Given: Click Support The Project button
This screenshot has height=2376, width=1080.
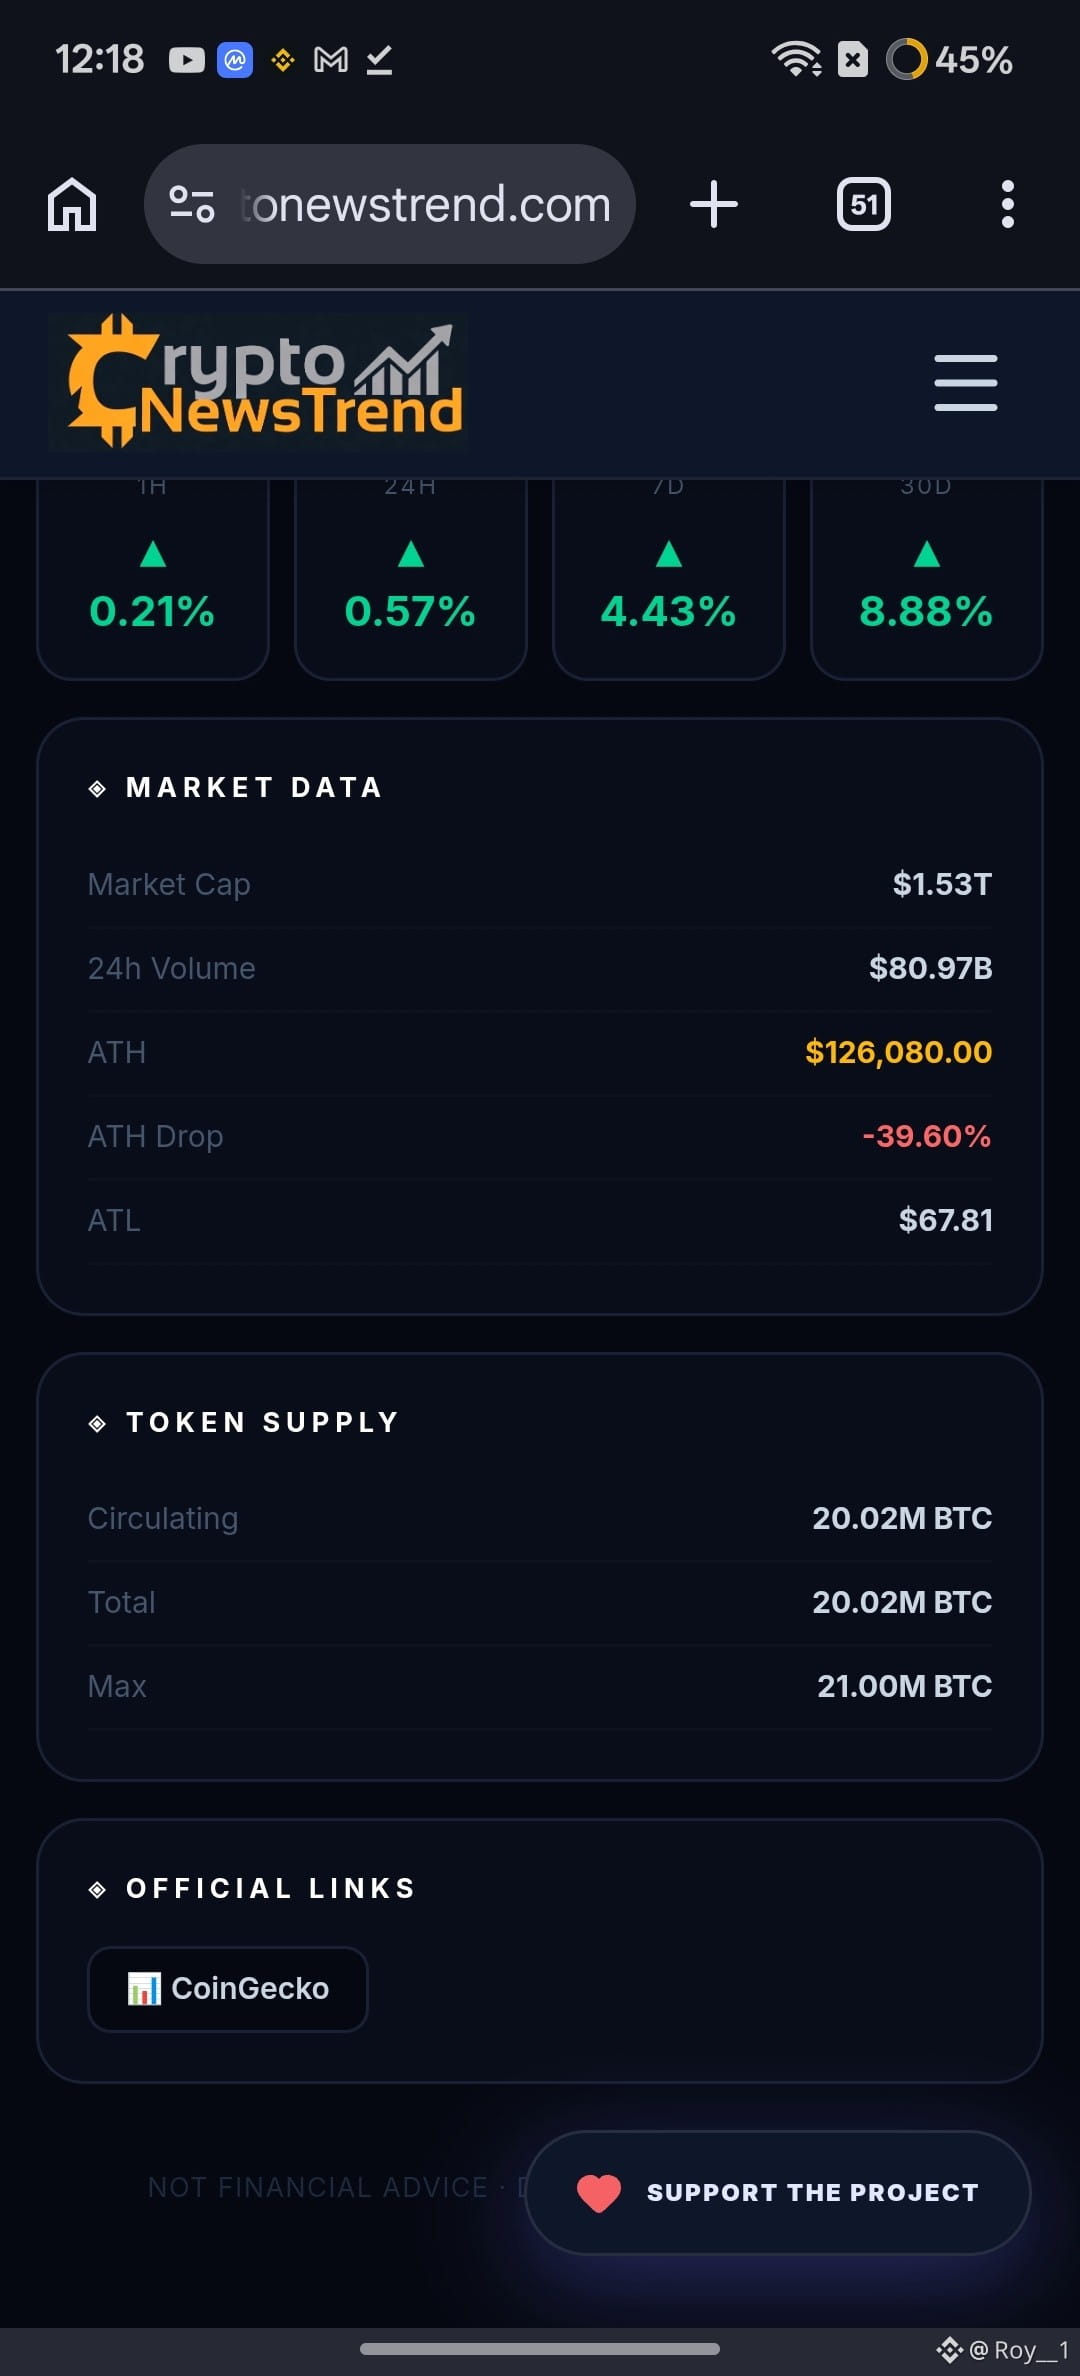Looking at the screenshot, I should click(x=778, y=2192).
